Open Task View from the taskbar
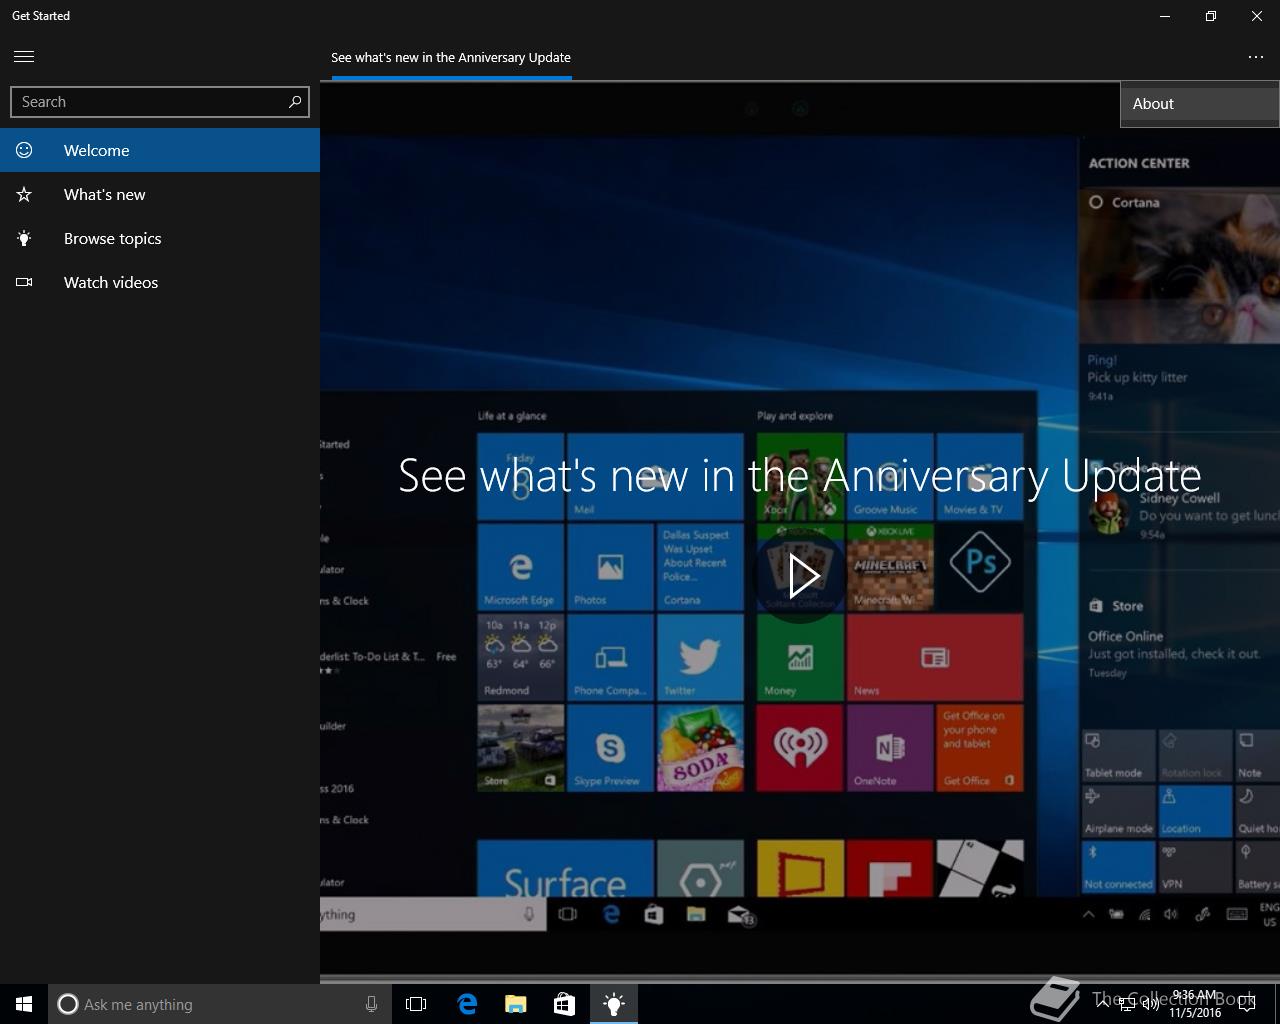 tap(416, 1004)
